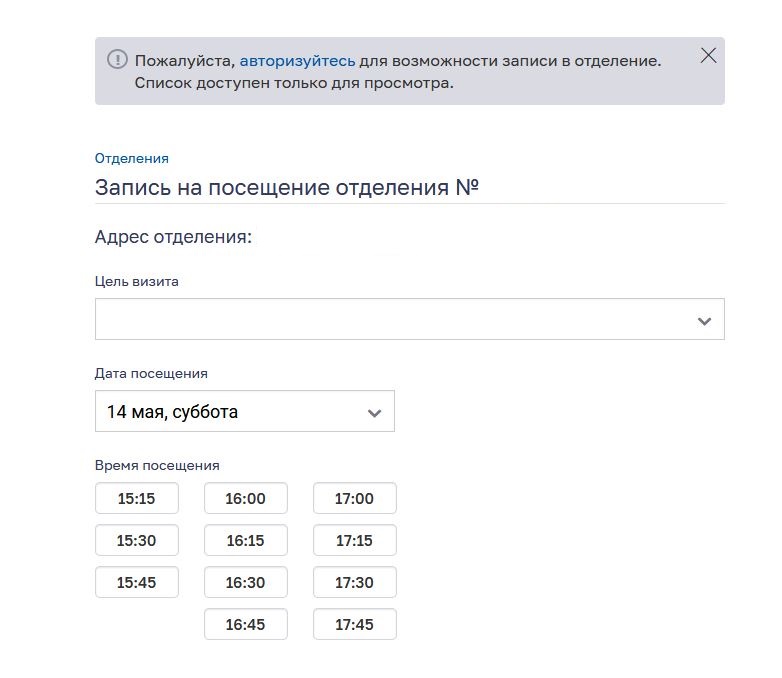Choose the 17:30 time slot
782x678 pixels.
click(x=355, y=582)
